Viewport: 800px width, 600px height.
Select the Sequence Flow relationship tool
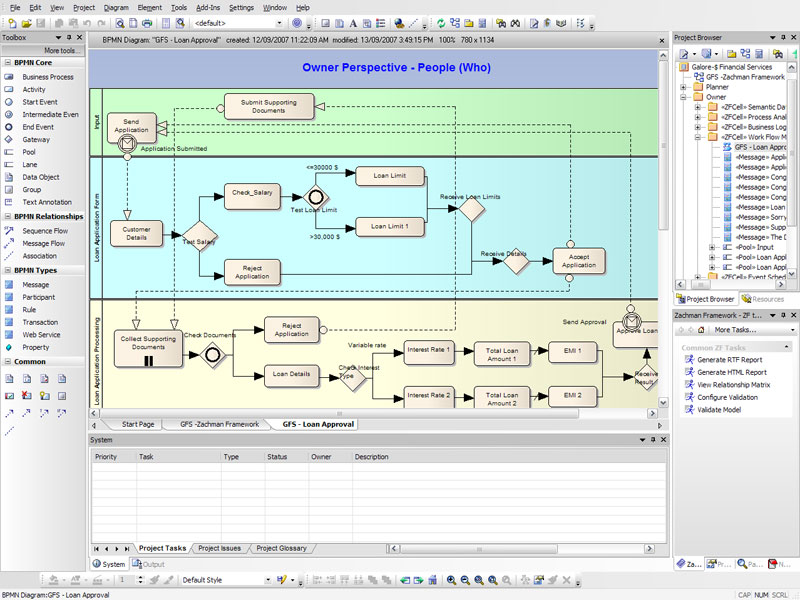point(44,230)
